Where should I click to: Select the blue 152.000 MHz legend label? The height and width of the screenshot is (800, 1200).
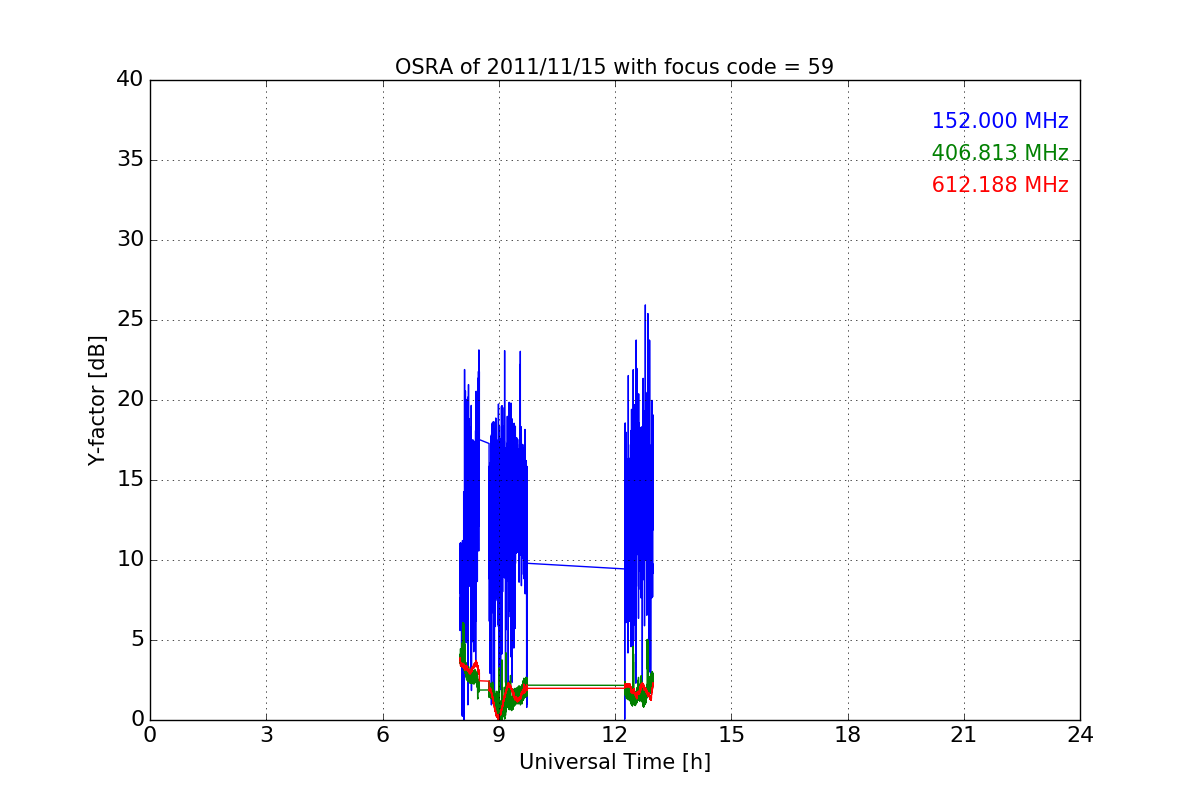point(1000,121)
